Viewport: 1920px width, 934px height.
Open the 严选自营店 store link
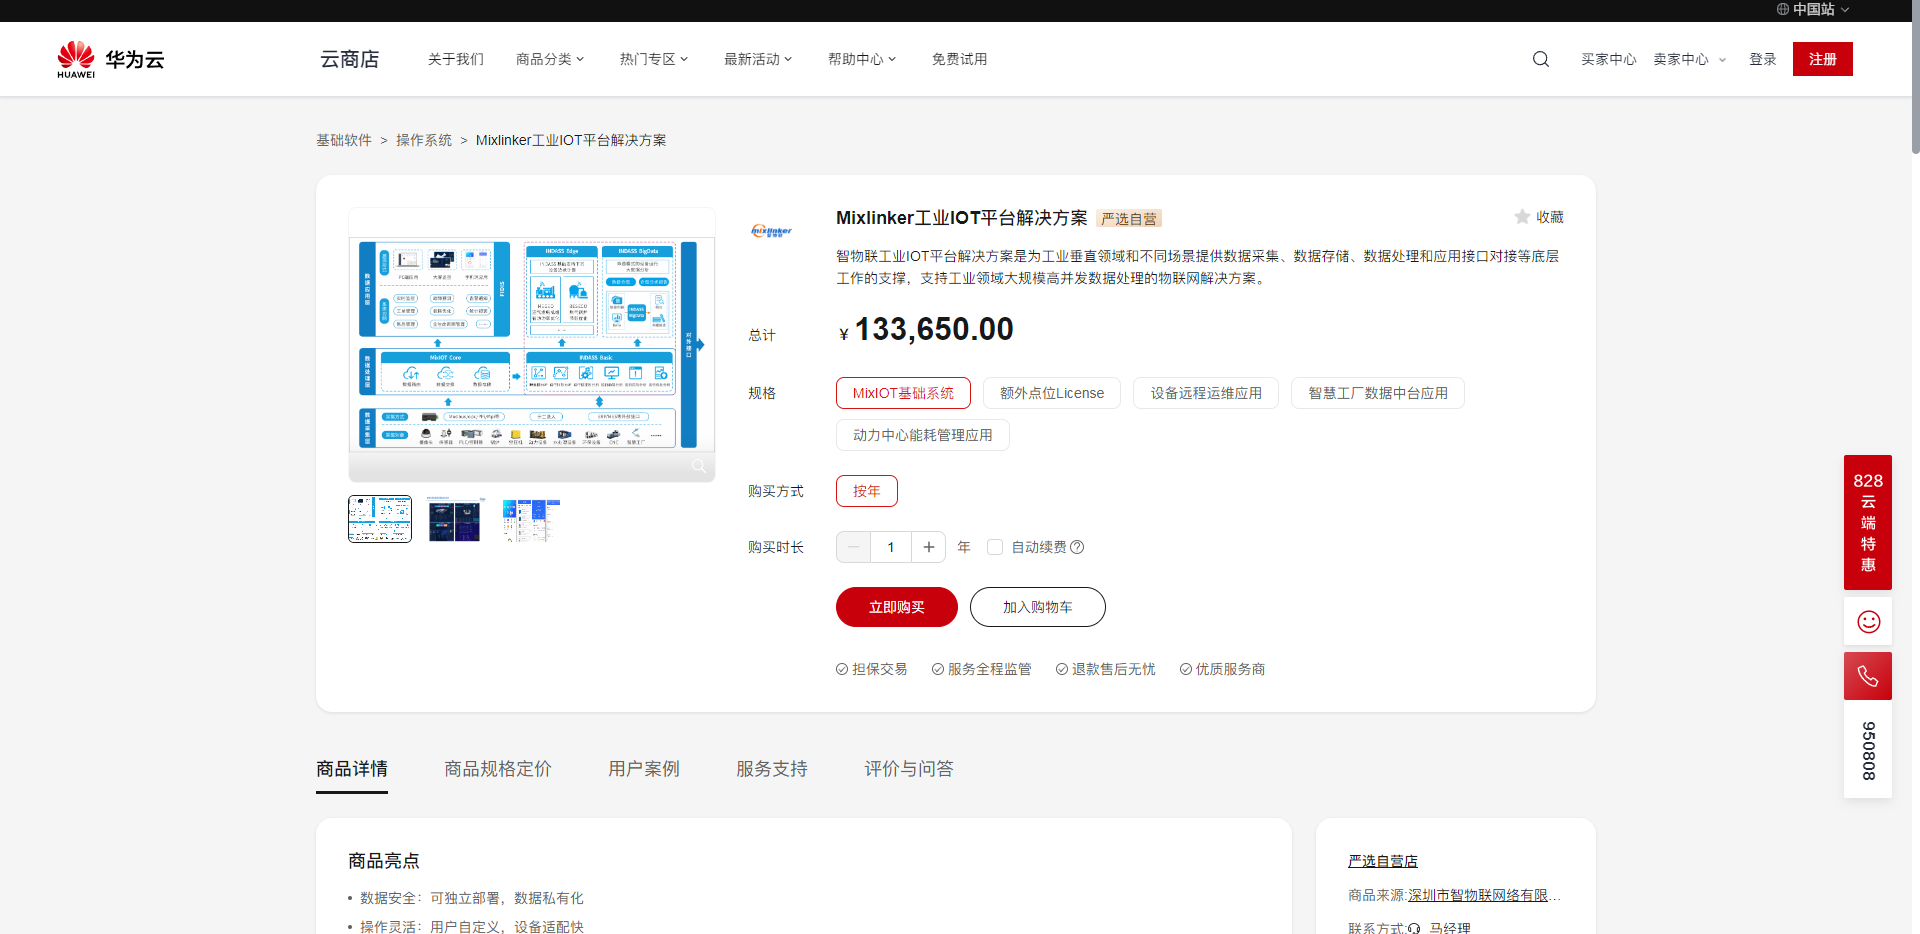[x=1383, y=861]
